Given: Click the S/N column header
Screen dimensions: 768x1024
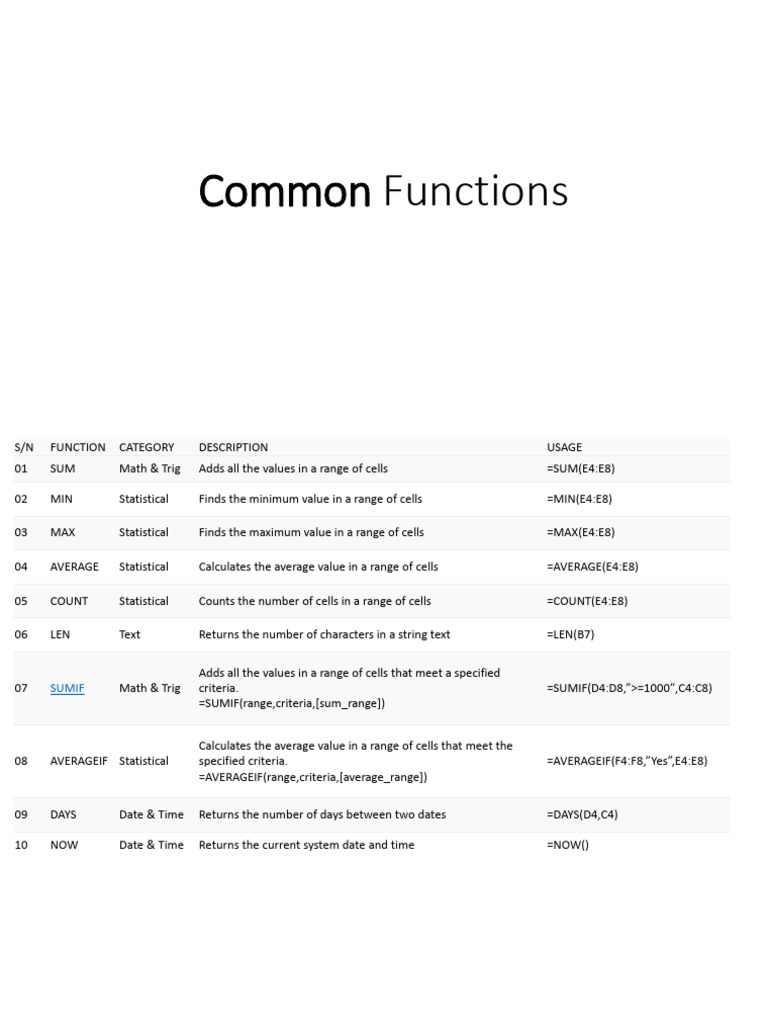Looking at the screenshot, I should (24, 447).
